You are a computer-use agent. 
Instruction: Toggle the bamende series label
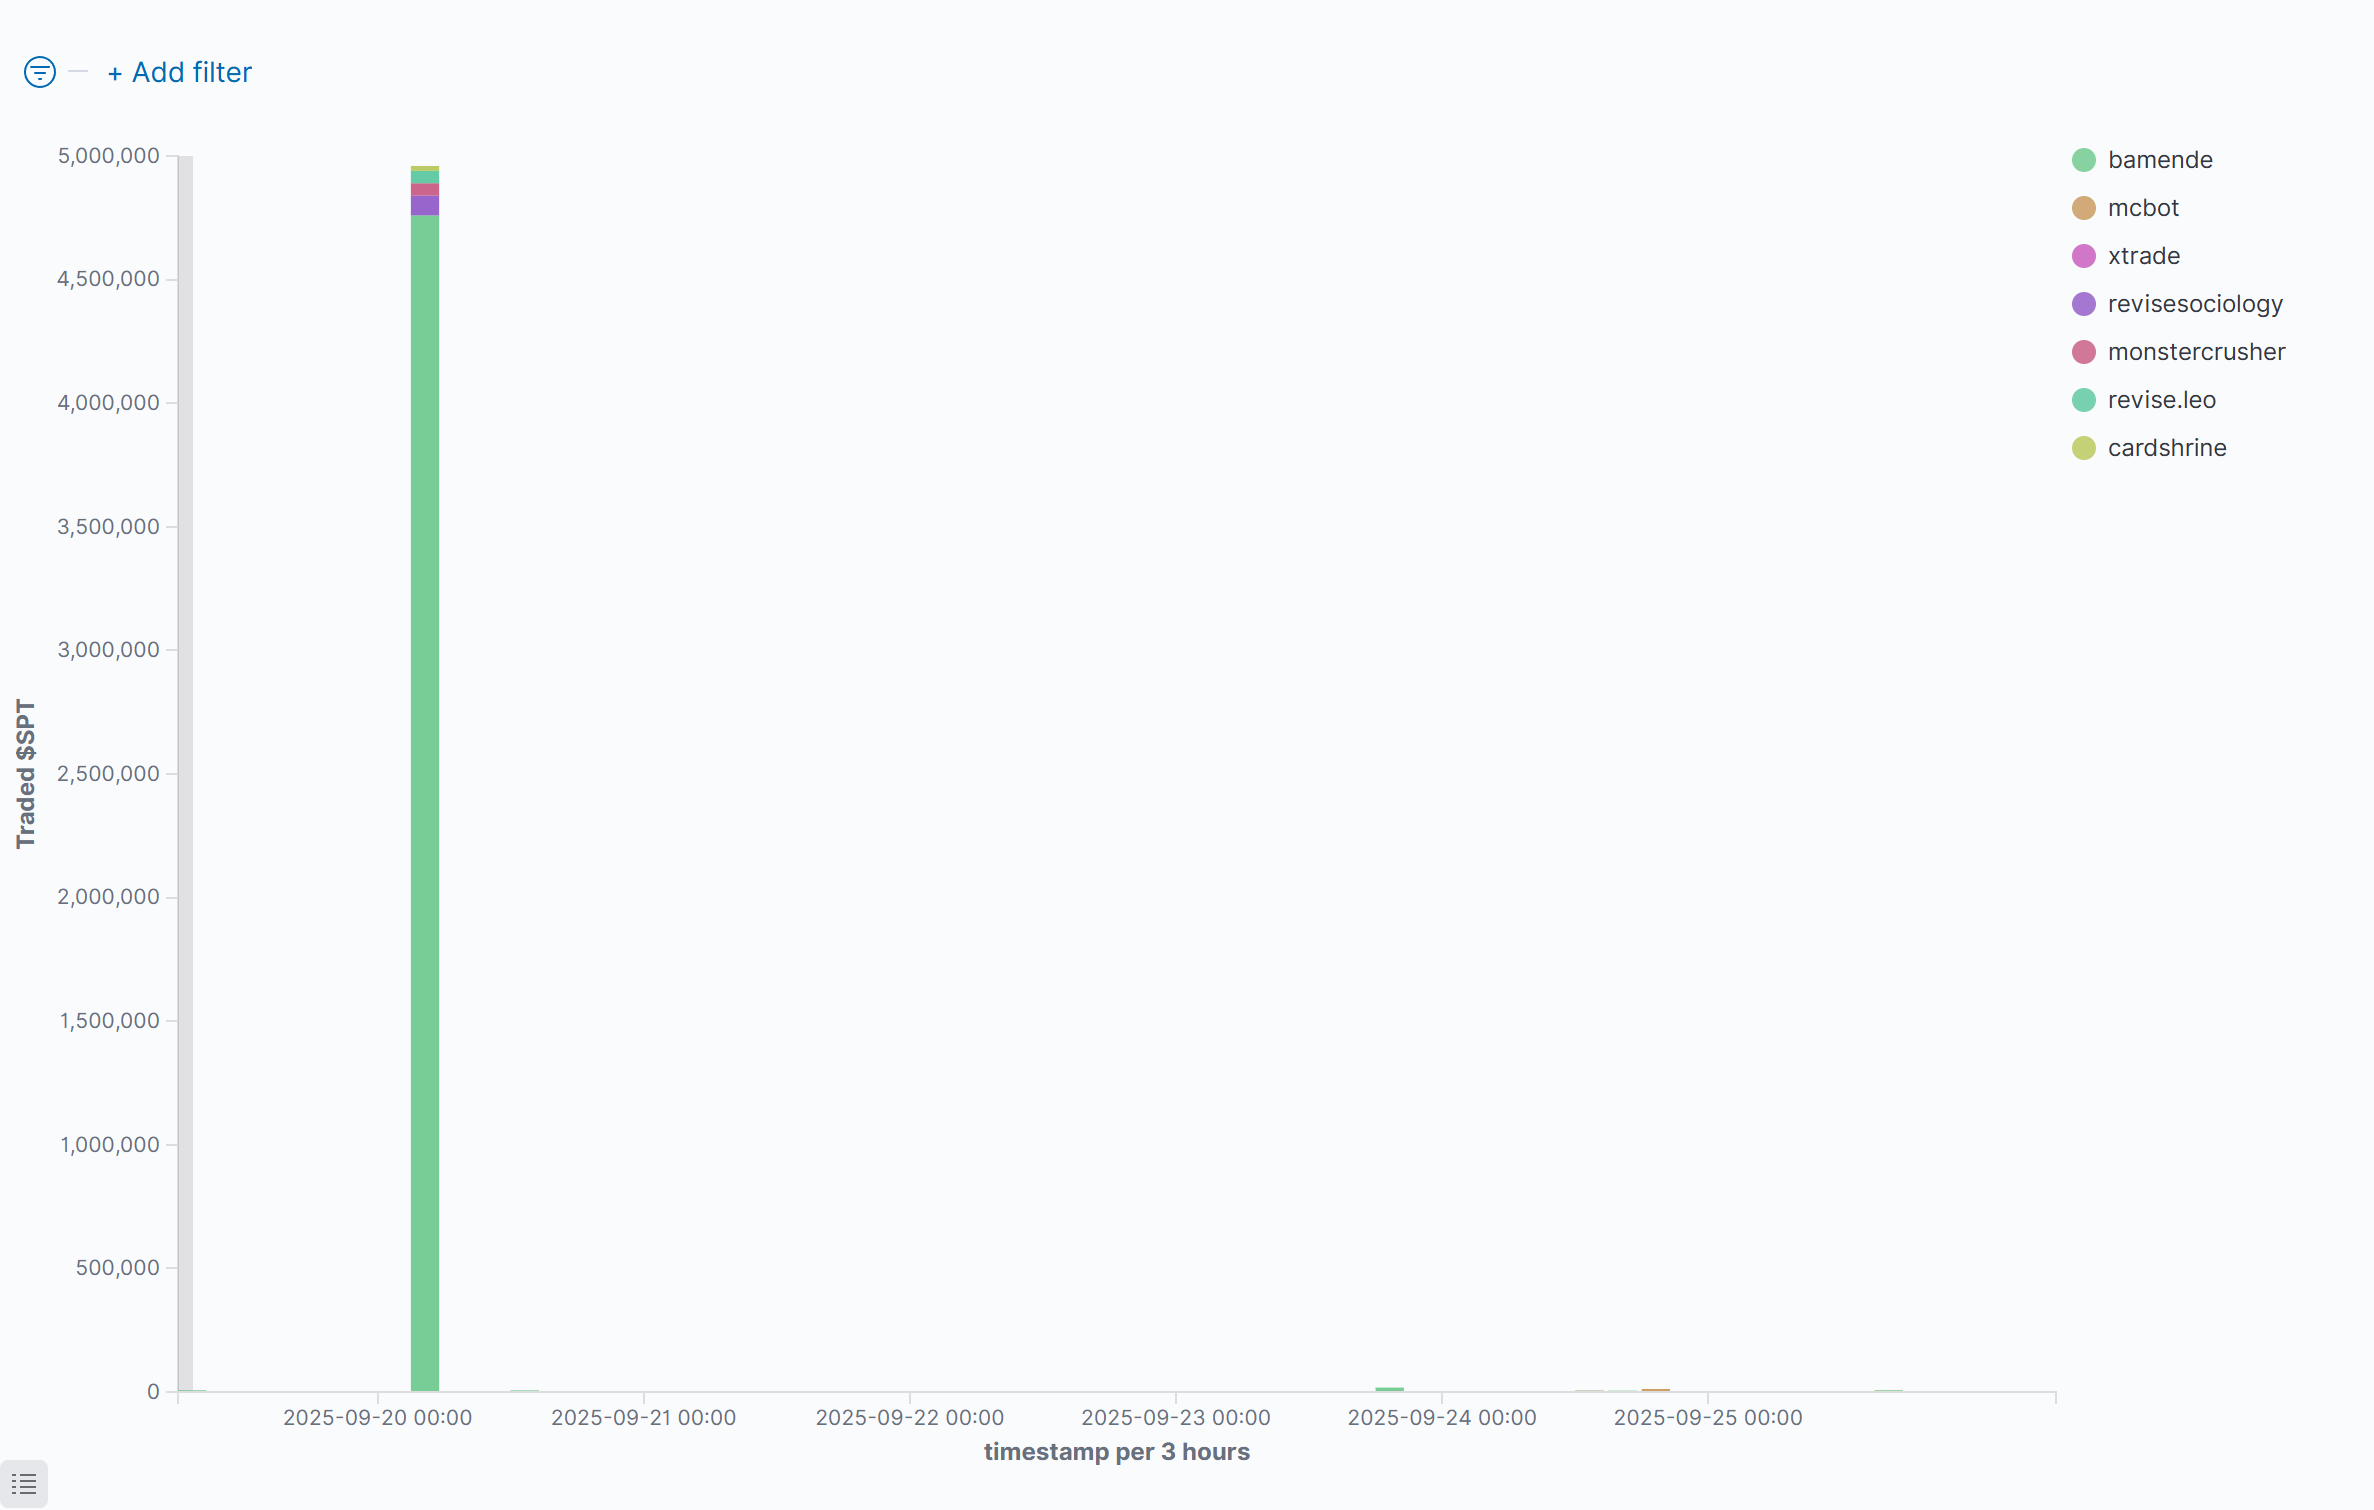click(2160, 160)
